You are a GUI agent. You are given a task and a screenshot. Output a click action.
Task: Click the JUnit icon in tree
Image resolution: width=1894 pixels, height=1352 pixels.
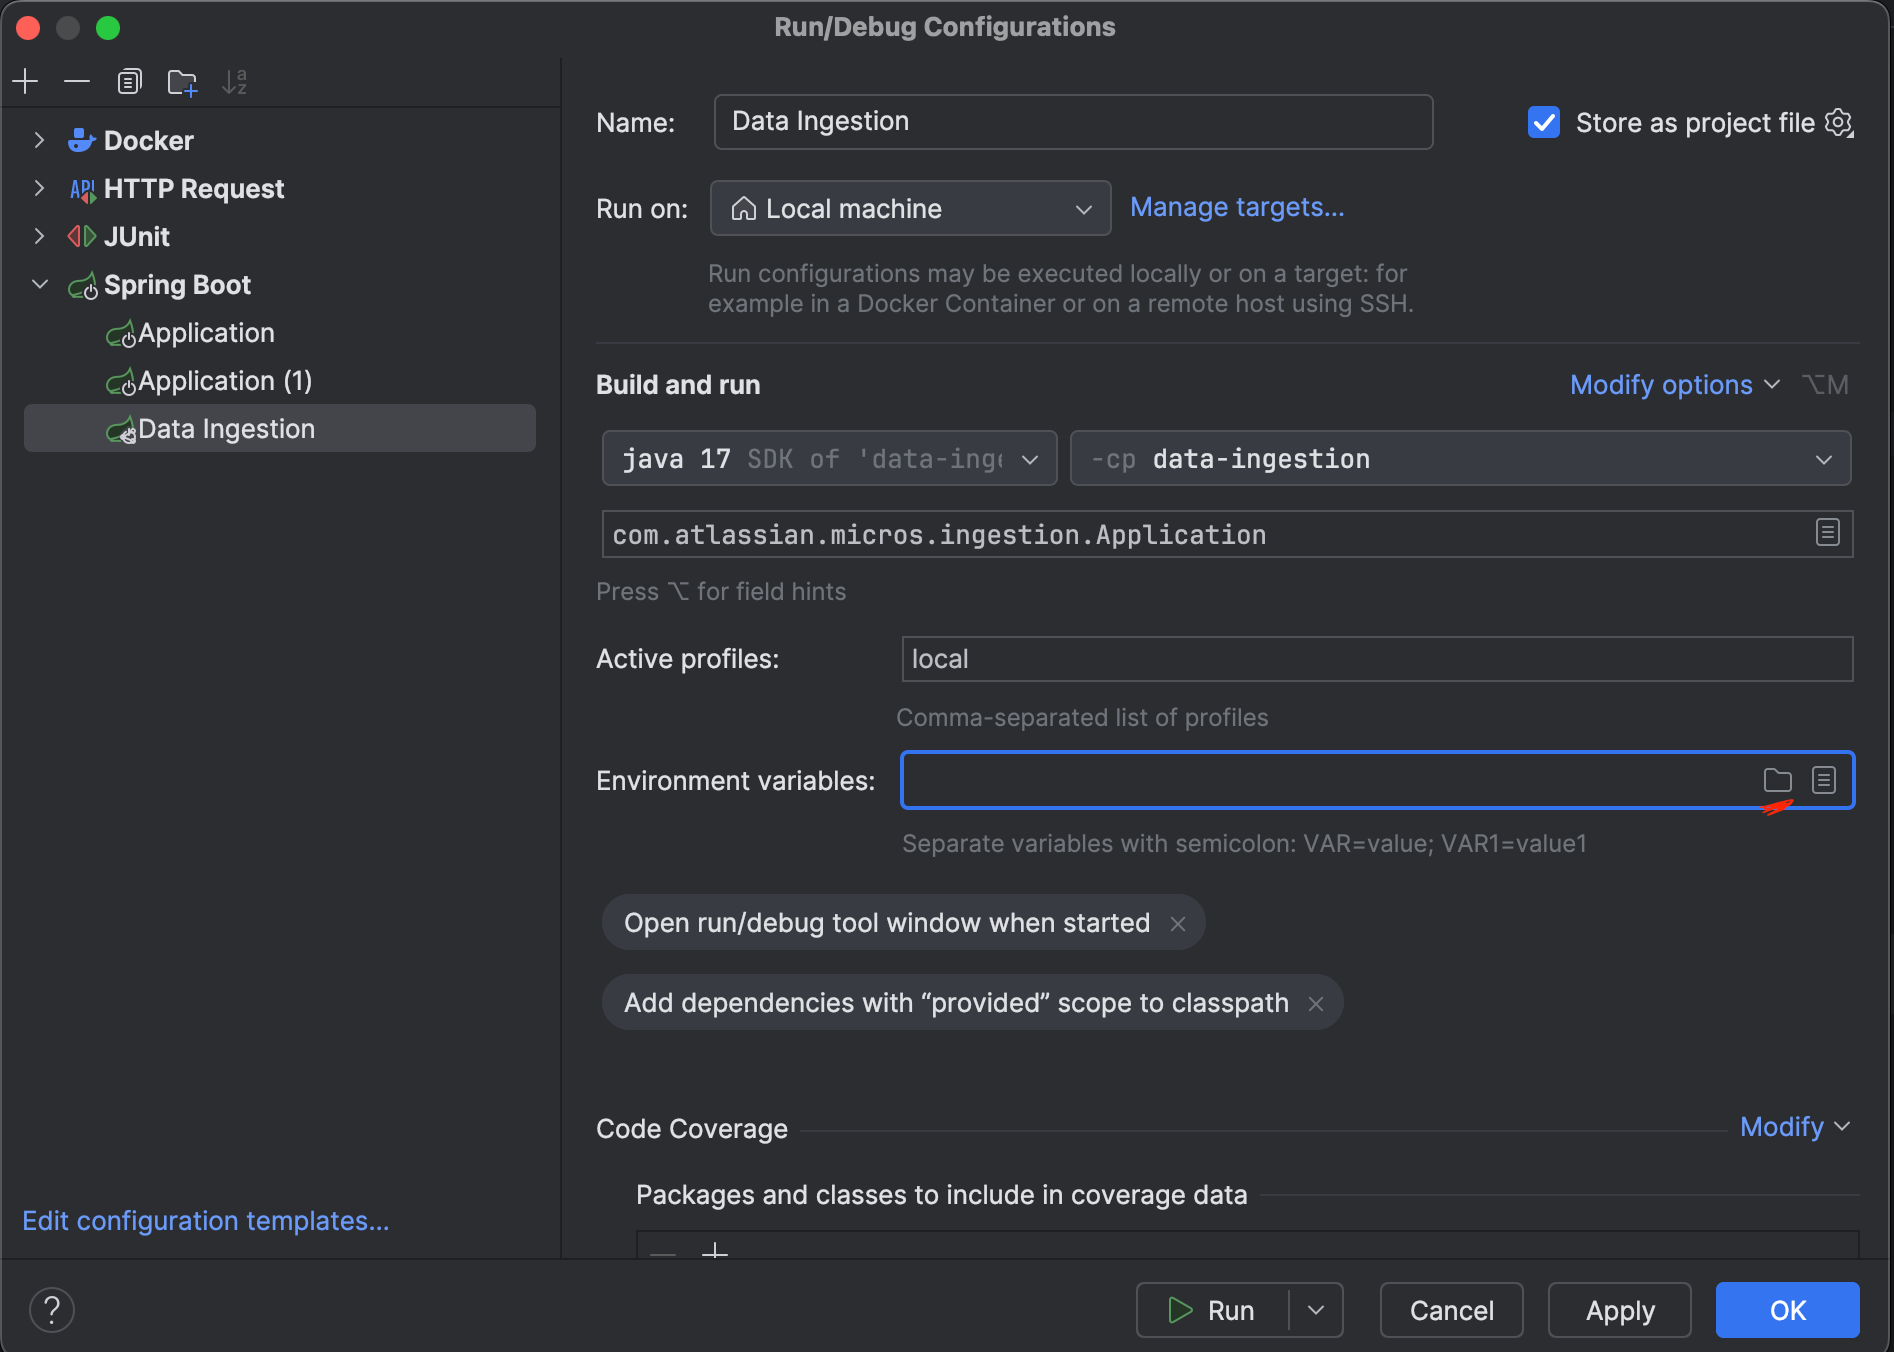[81, 237]
